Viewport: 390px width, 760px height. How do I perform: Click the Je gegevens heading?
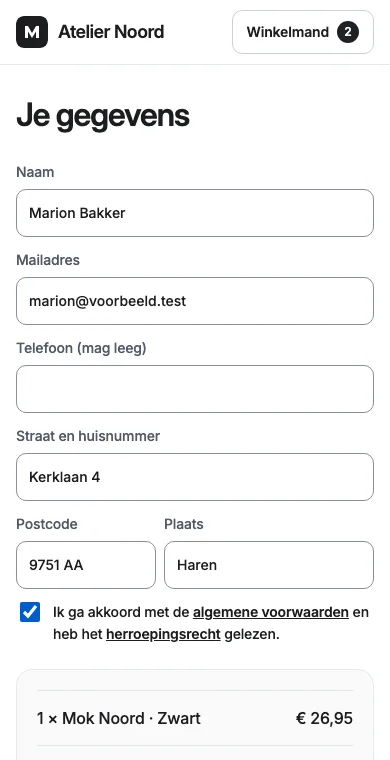click(103, 116)
